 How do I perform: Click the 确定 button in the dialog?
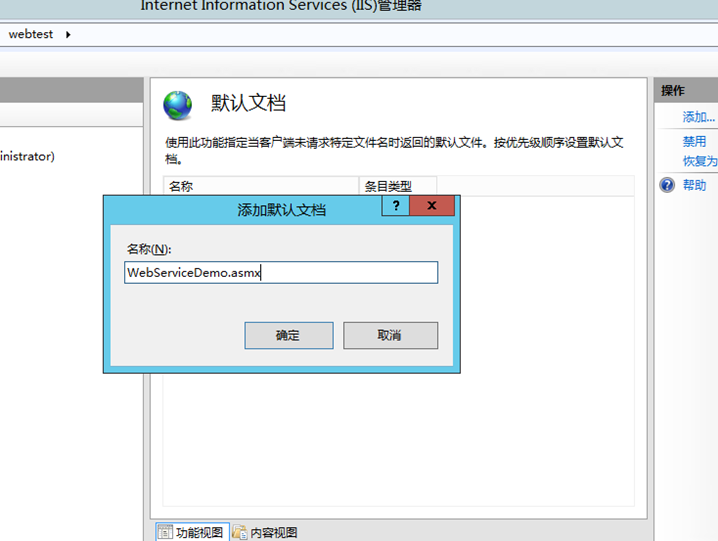289,335
